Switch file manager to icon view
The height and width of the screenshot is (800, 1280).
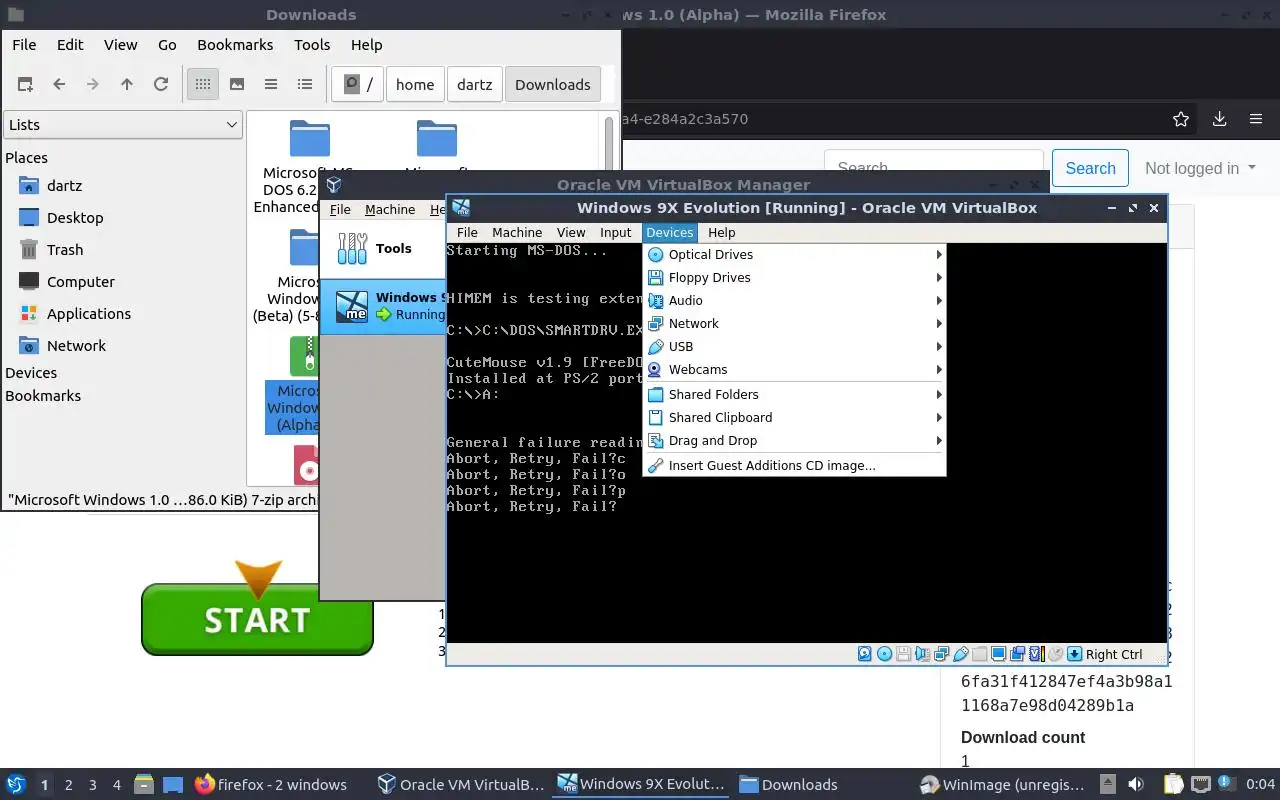203,85
